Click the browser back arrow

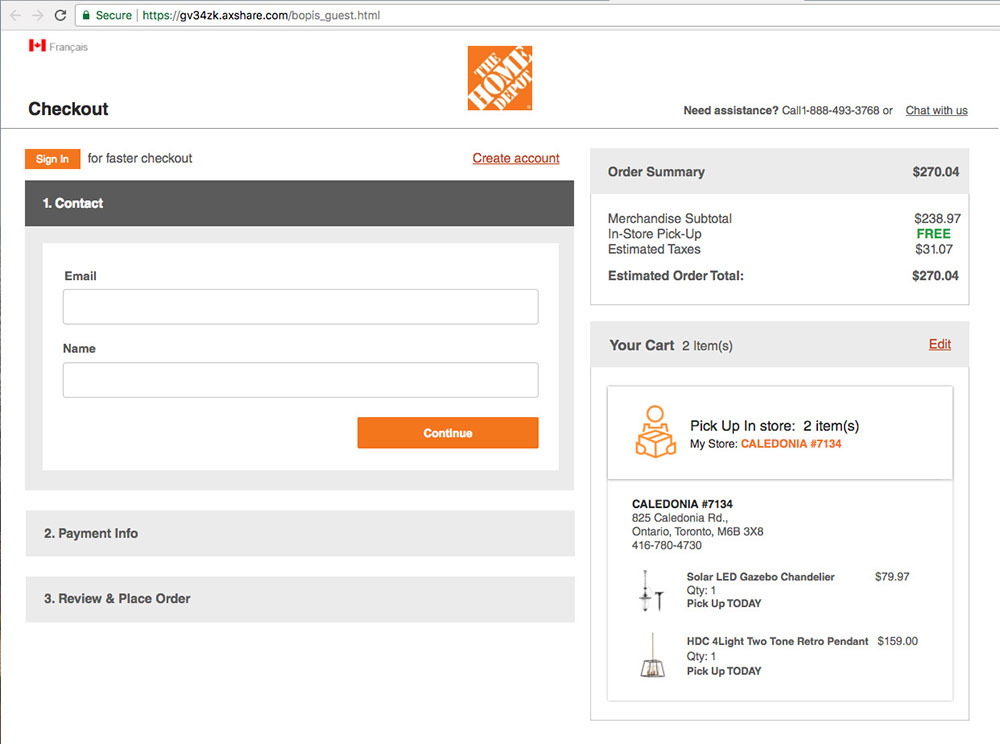point(13,15)
